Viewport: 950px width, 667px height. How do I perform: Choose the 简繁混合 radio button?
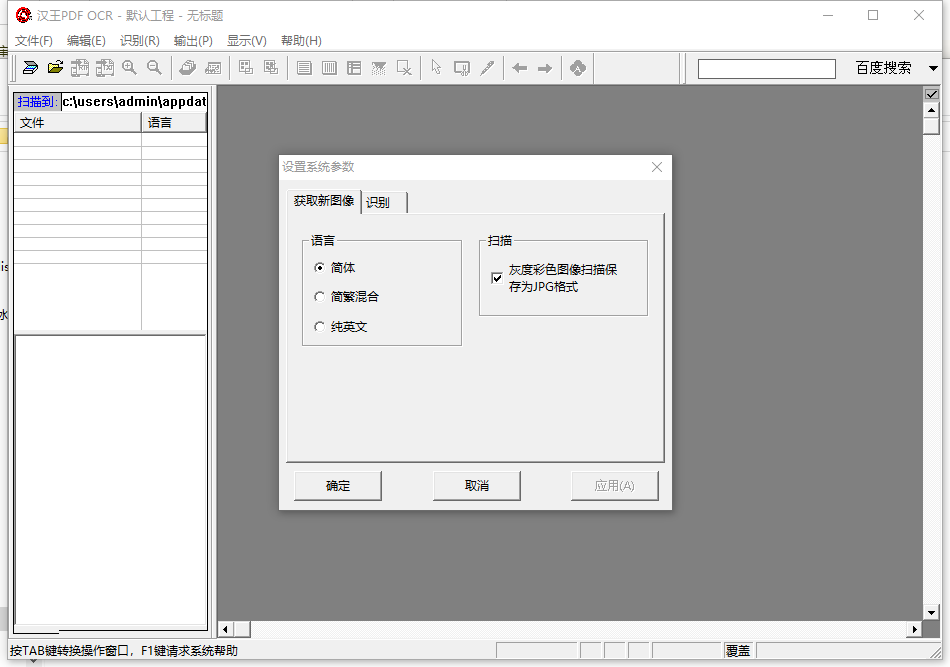pyautogui.click(x=320, y=297)
